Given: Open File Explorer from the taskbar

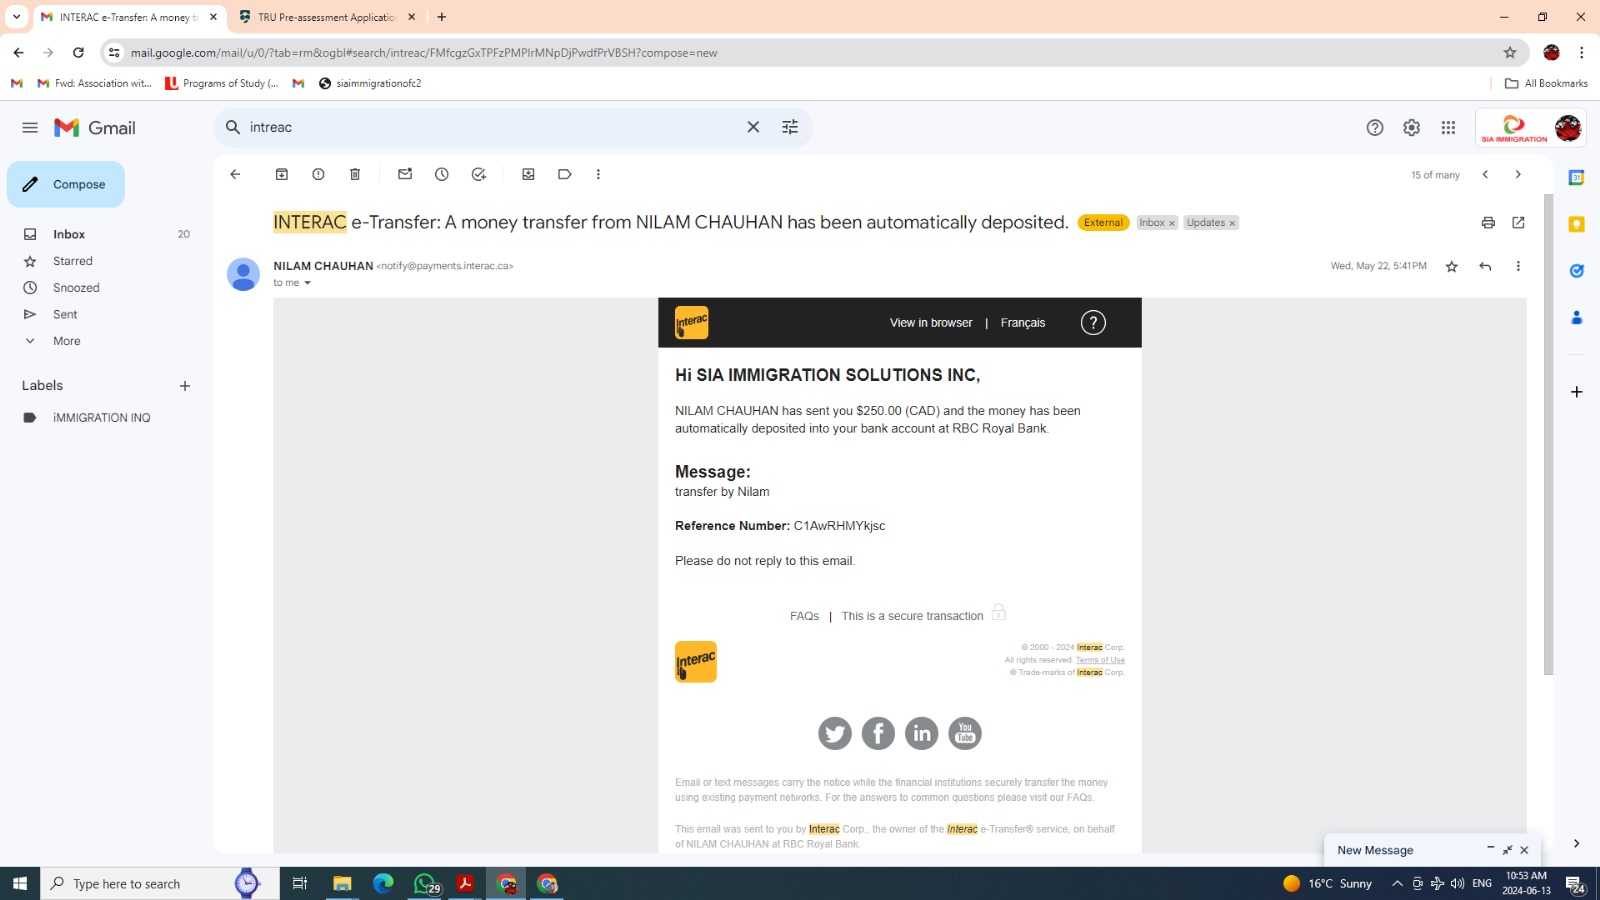Looking at the screenshot, I should [342, 884].
